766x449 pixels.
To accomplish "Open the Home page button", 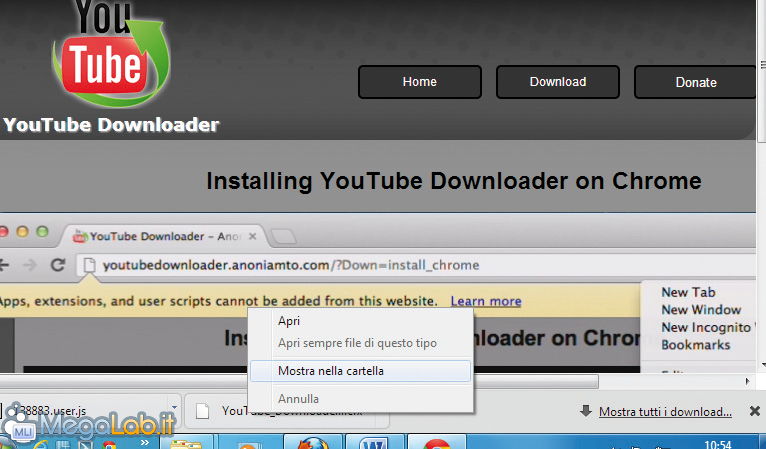I will [420, 82].
